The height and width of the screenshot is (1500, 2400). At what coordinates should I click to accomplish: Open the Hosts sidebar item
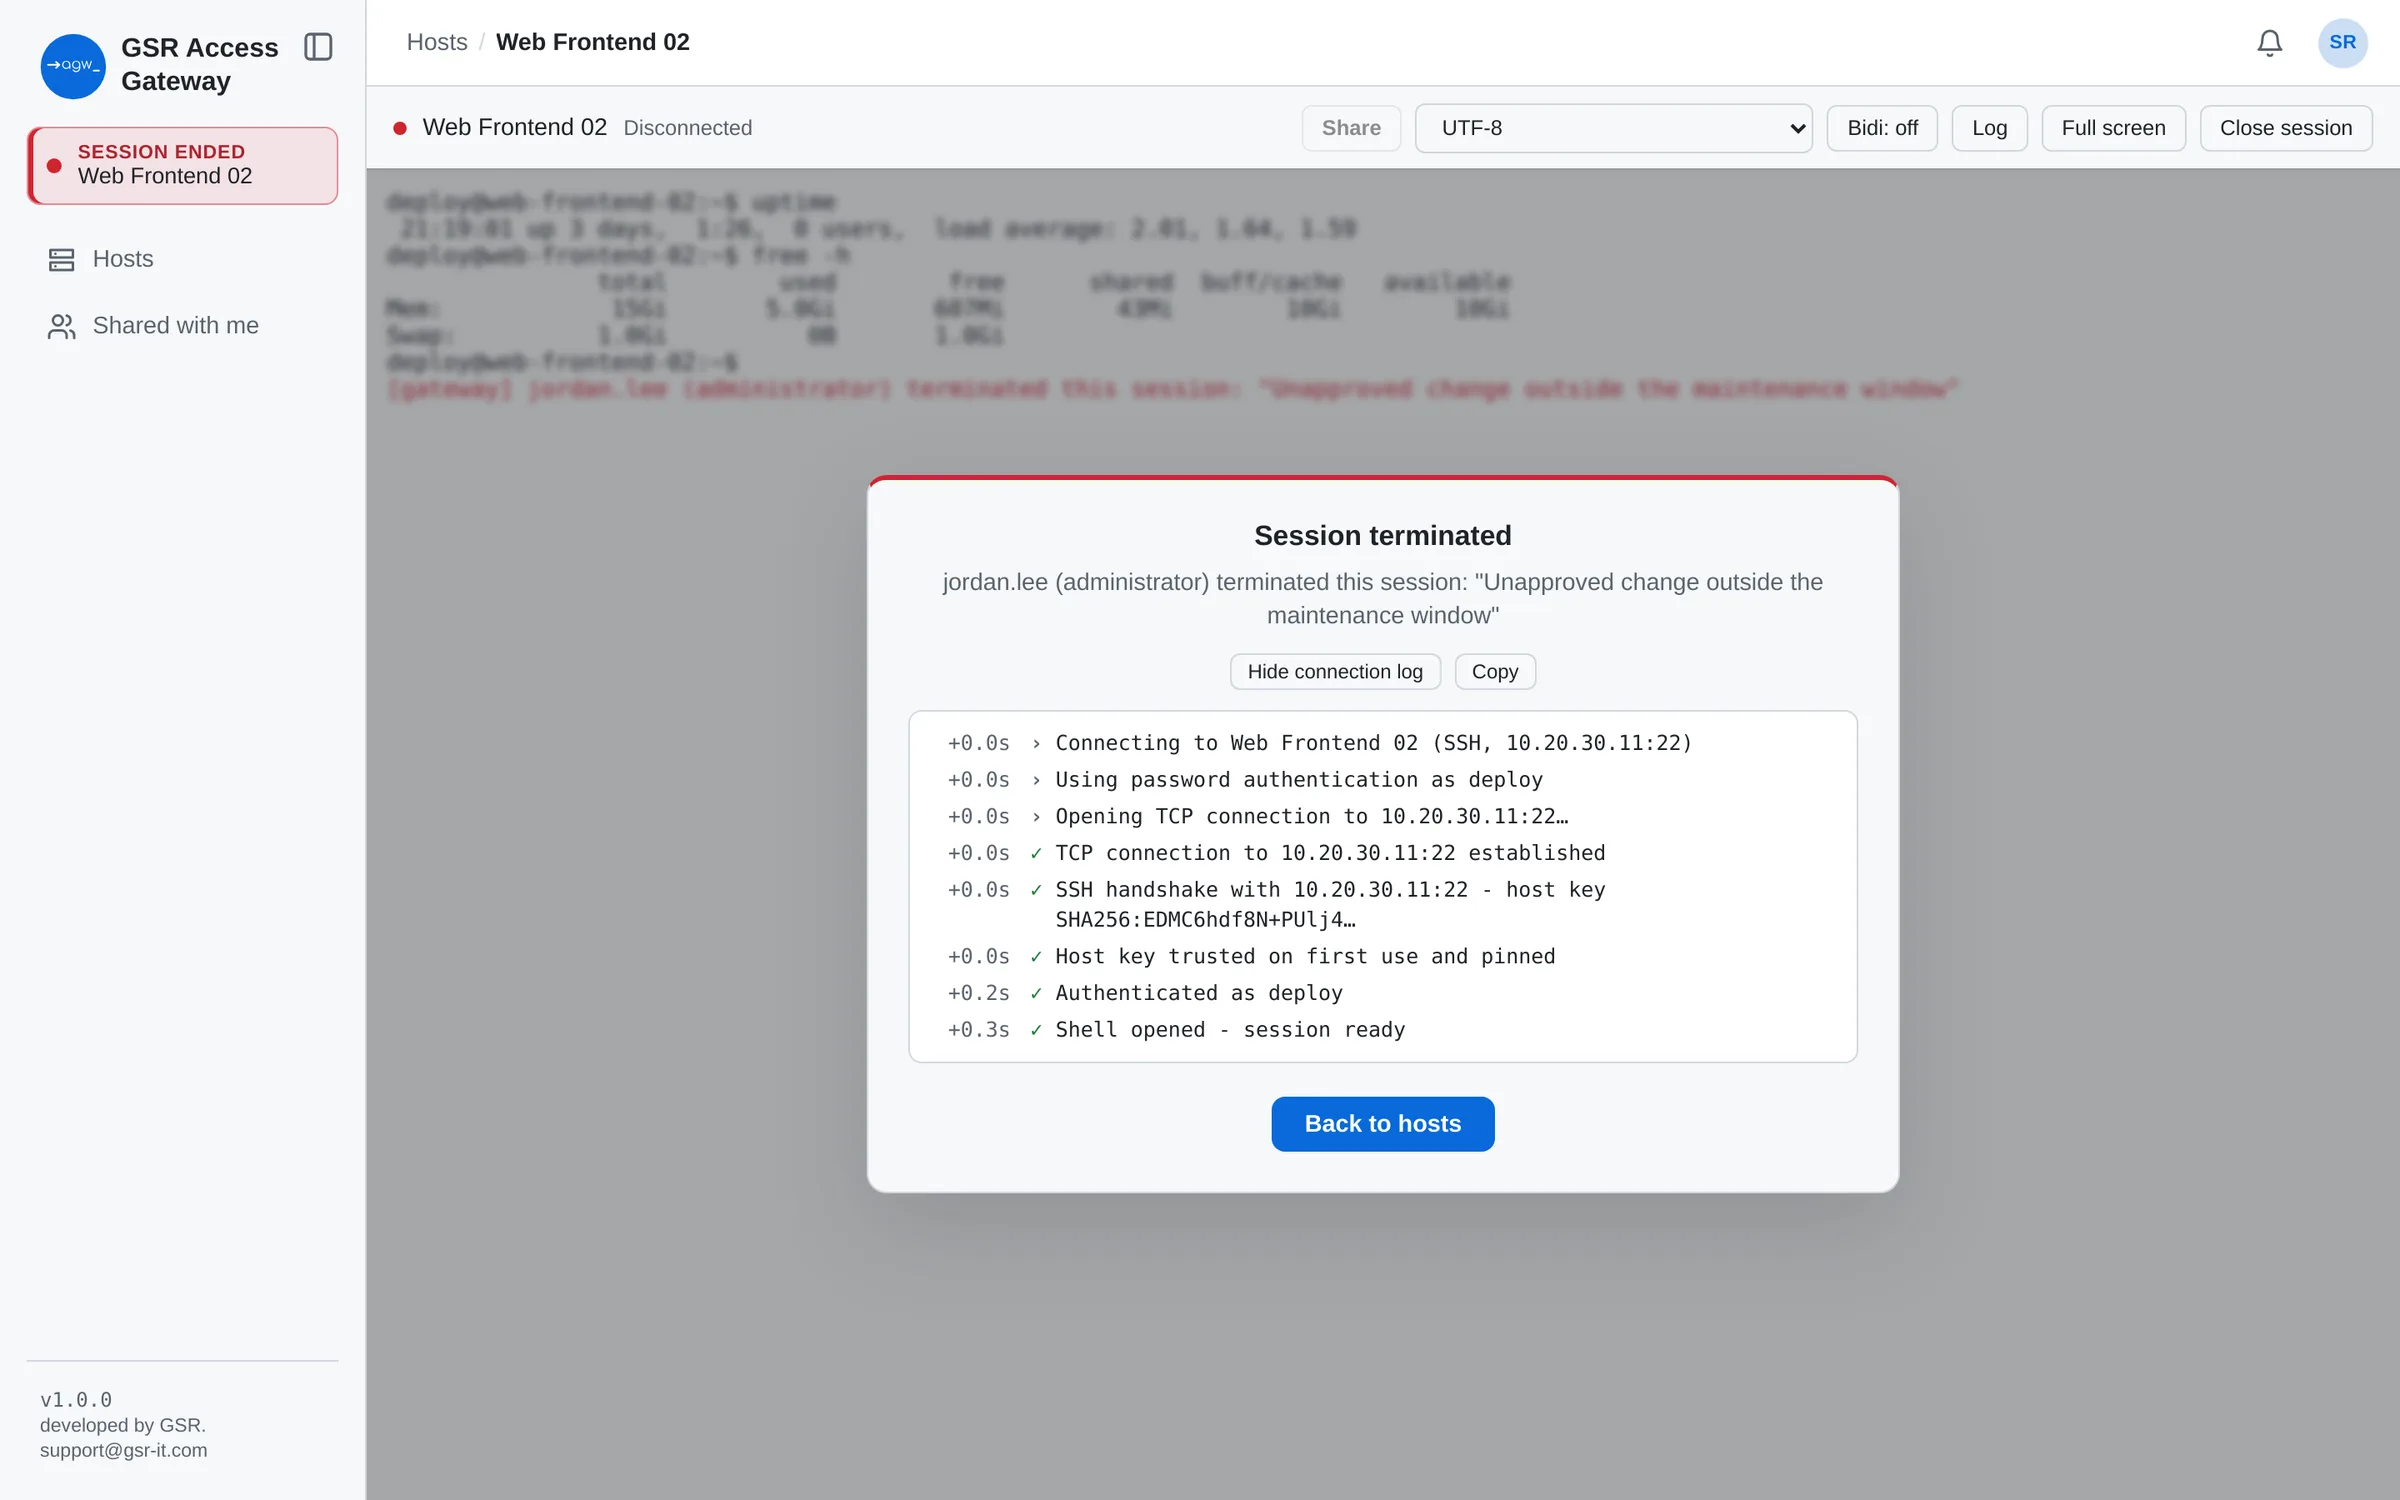183,259
